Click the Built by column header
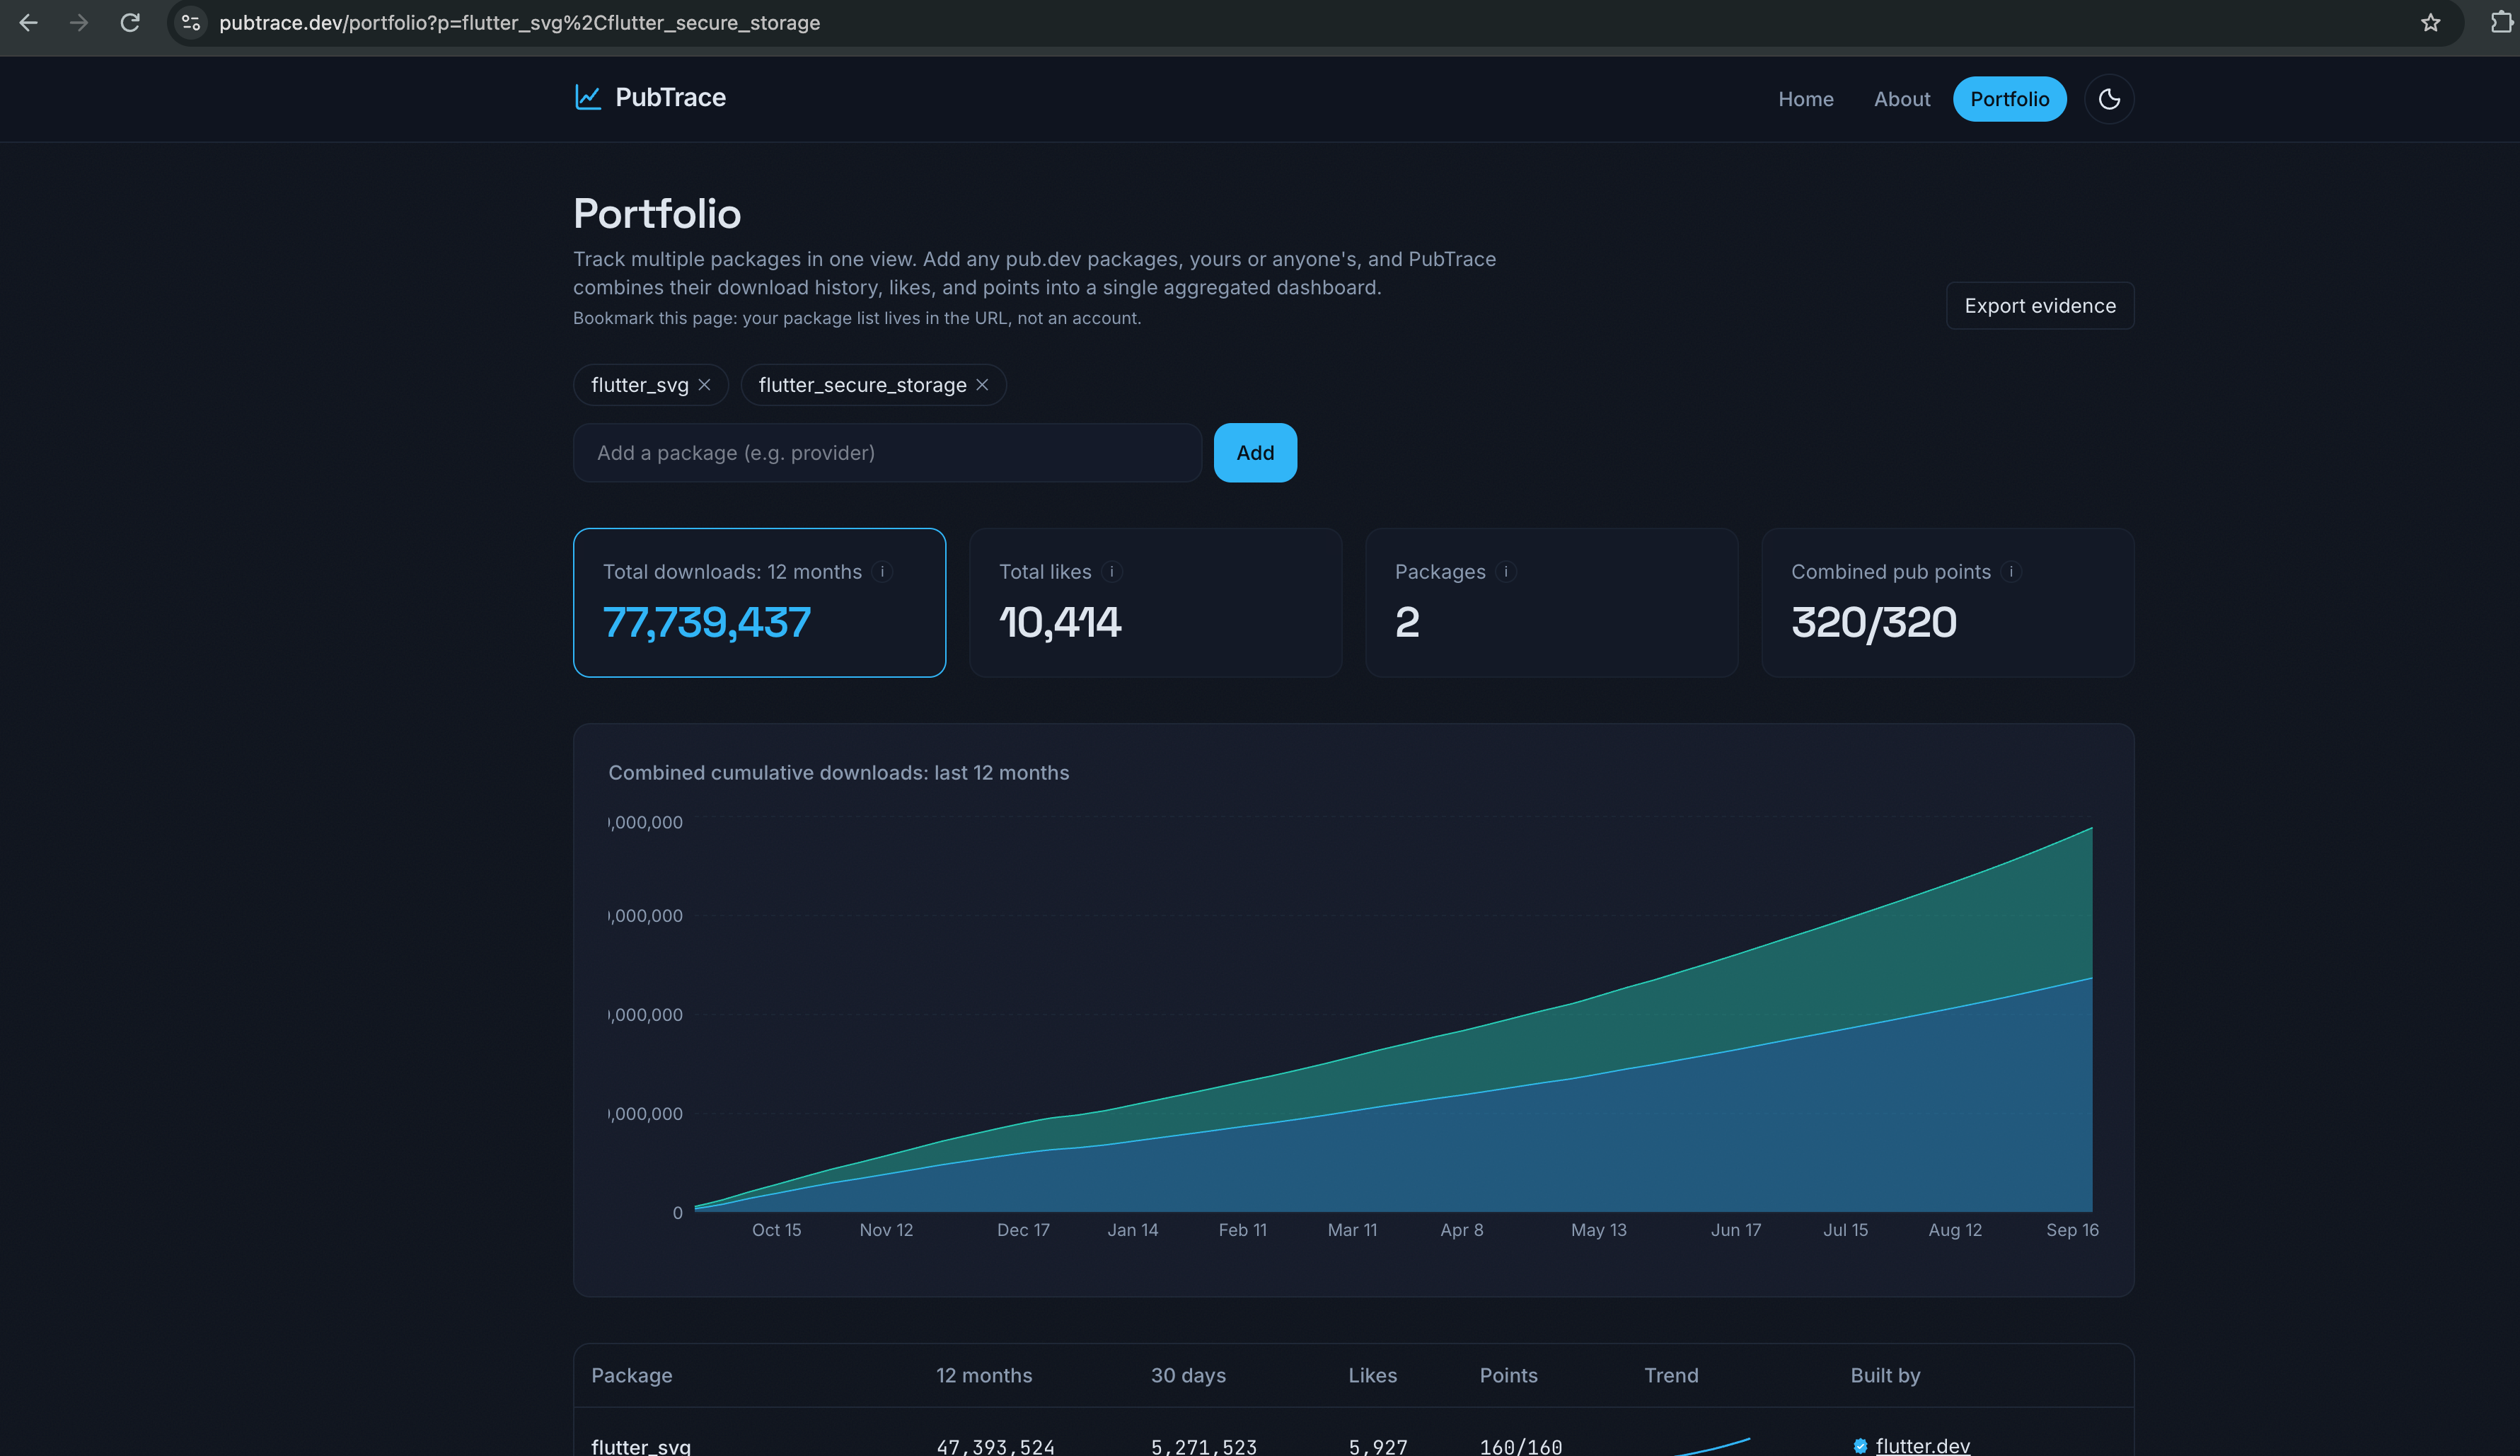 pyautogui.click(x=1885, y=1375)
